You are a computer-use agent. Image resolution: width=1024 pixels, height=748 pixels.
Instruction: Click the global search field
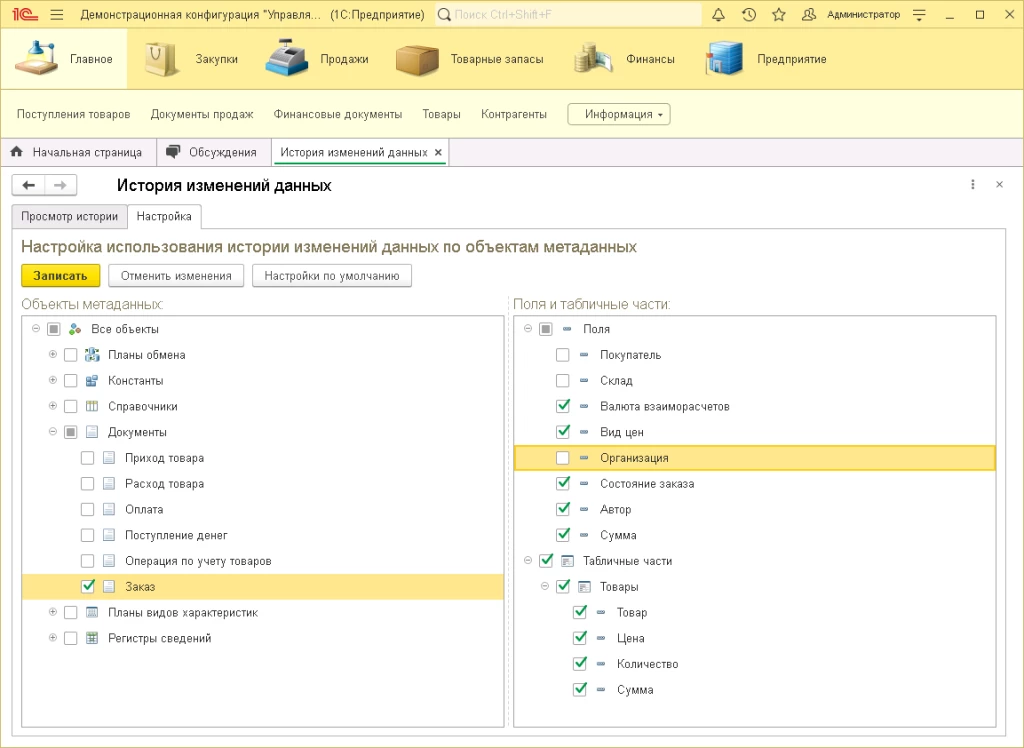568,14
